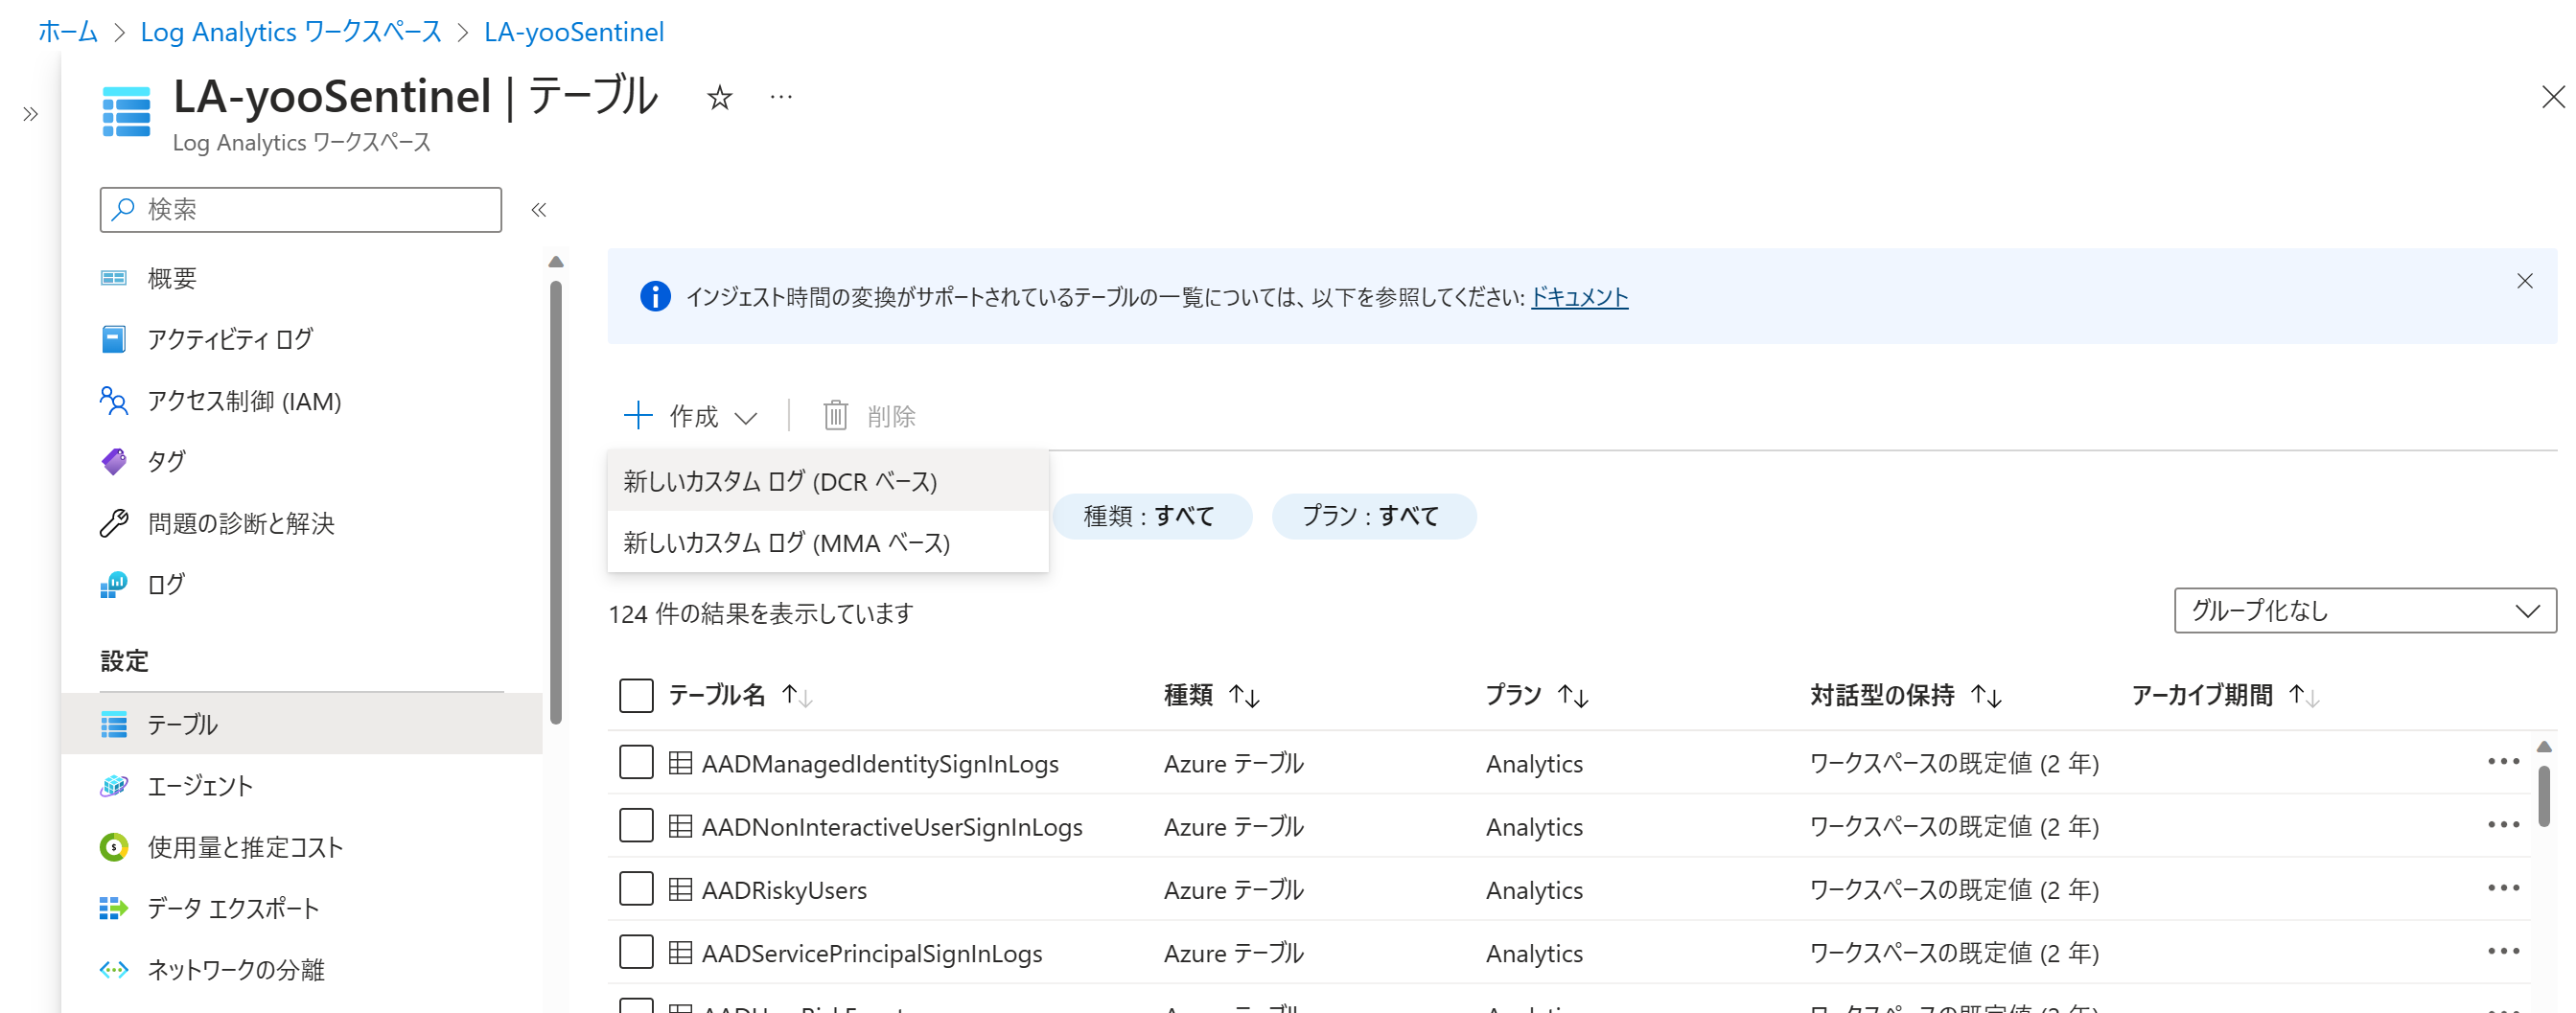2576x1013 pixels.
Task: Toggle the select-all checkbox in table header
Action: click(x=636, y=695)
